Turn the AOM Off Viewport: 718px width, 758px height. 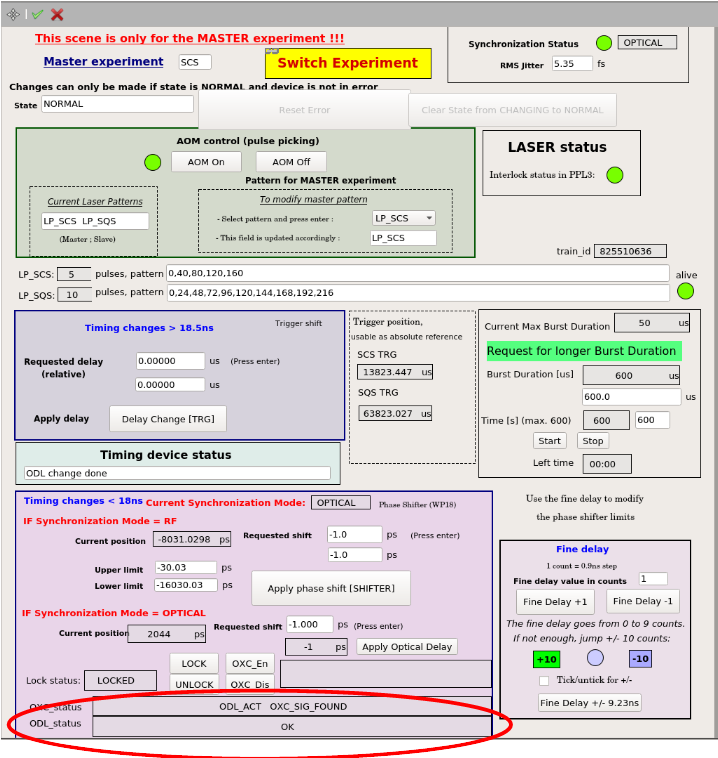click(x=291, y=162)
